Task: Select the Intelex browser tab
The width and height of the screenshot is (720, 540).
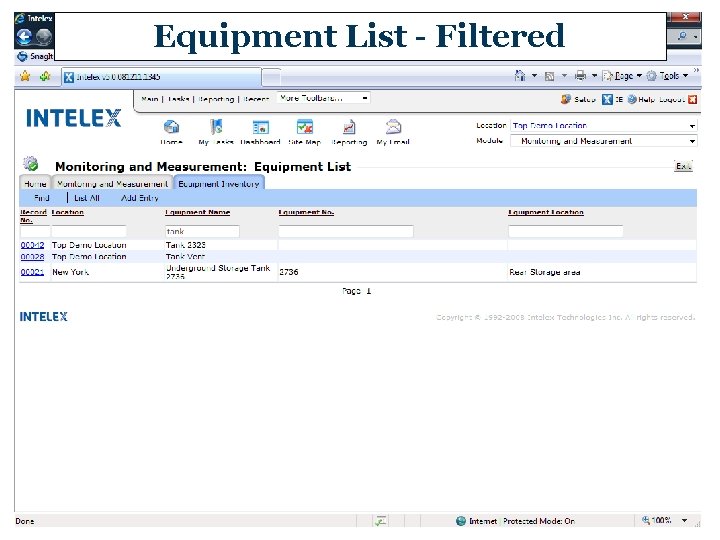Action: tap(162, 77)
